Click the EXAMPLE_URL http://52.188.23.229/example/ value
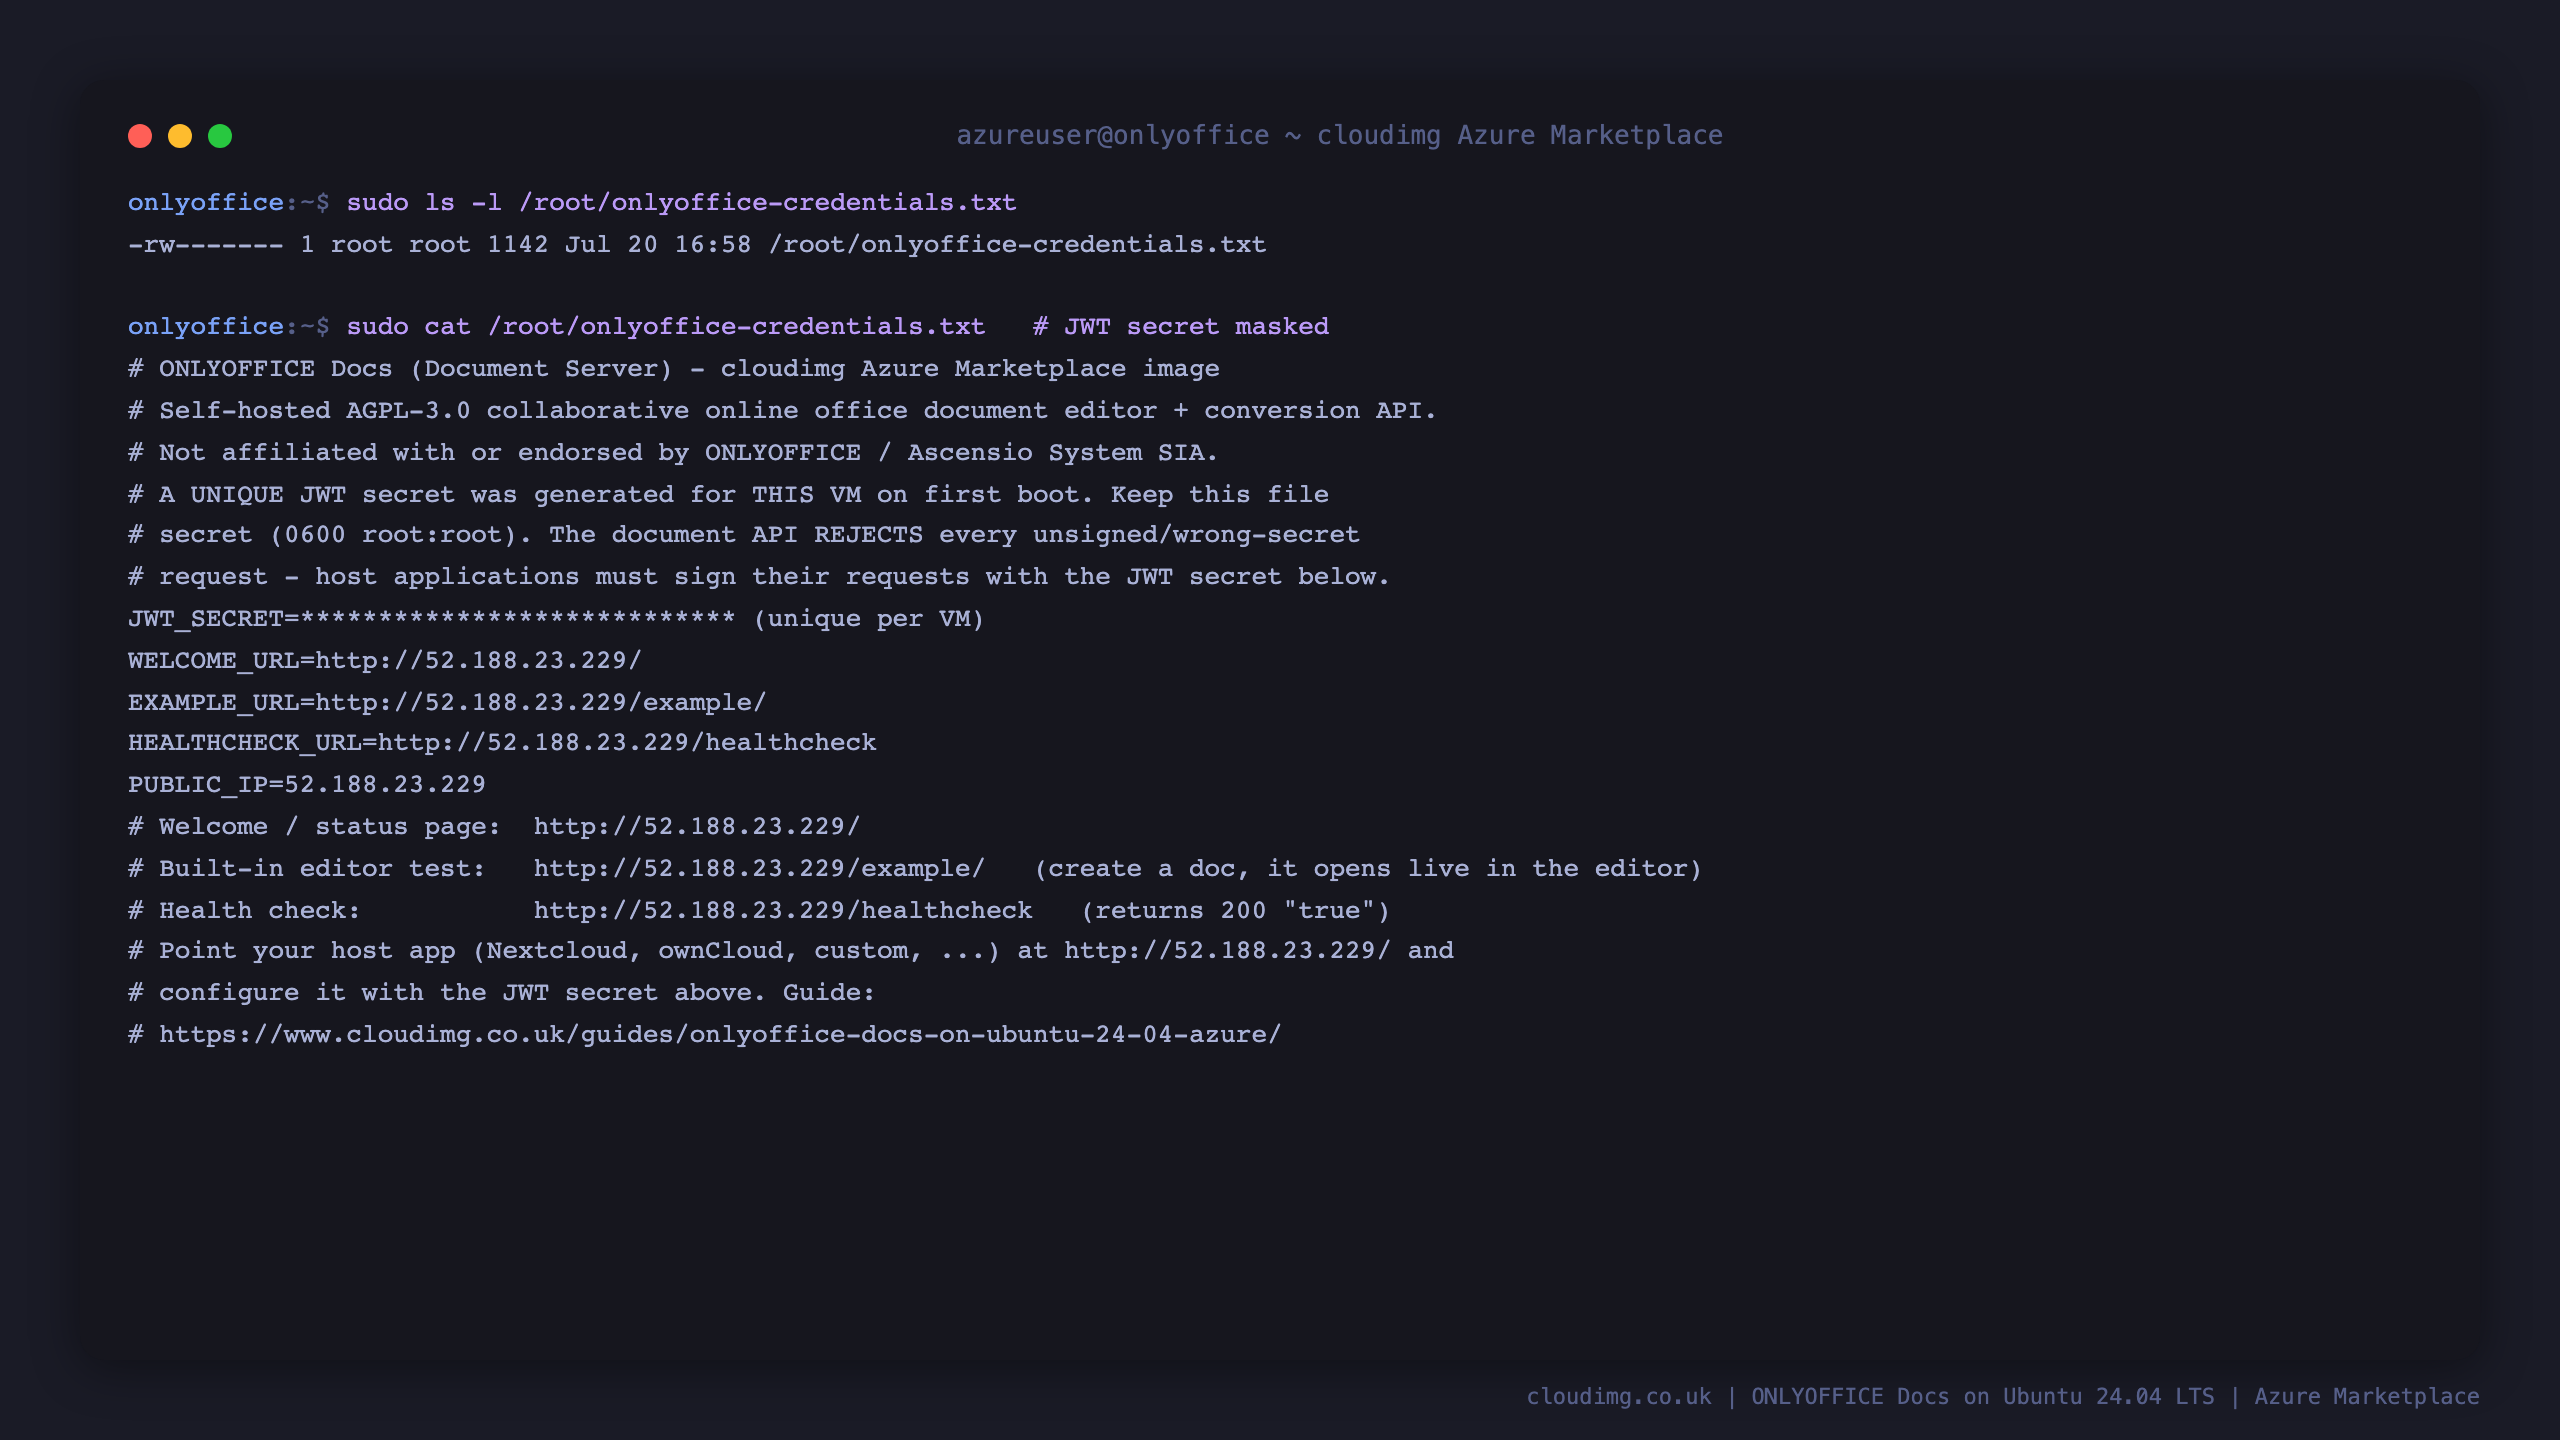This screenshot has height=1440, width=2560. [540, 703]
